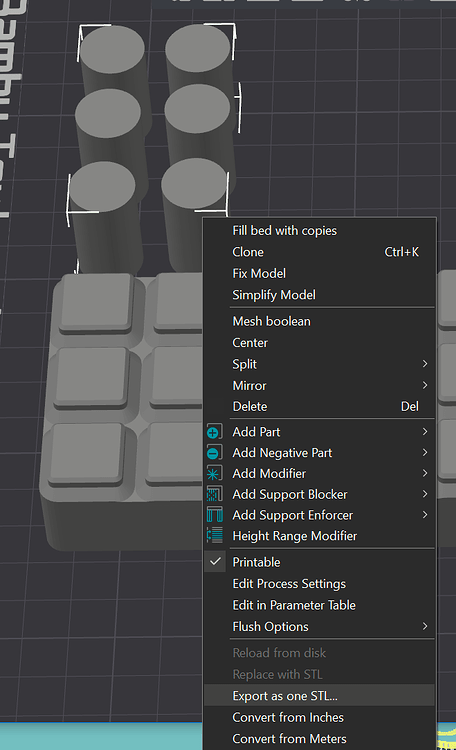
Task: Select Simplify Model
Action: (320, 295)
